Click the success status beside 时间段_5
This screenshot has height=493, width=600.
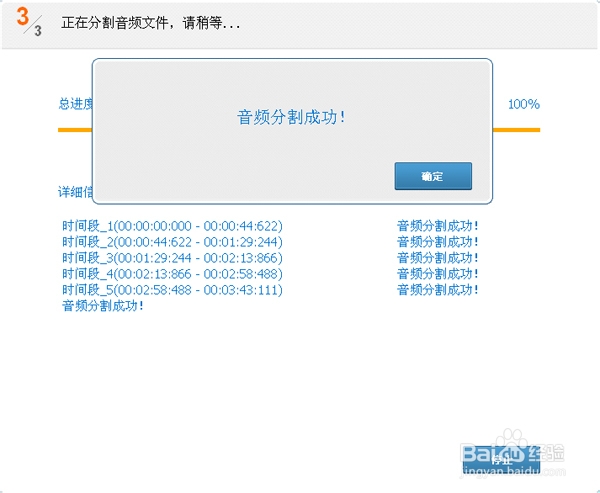tap(438, 290)
